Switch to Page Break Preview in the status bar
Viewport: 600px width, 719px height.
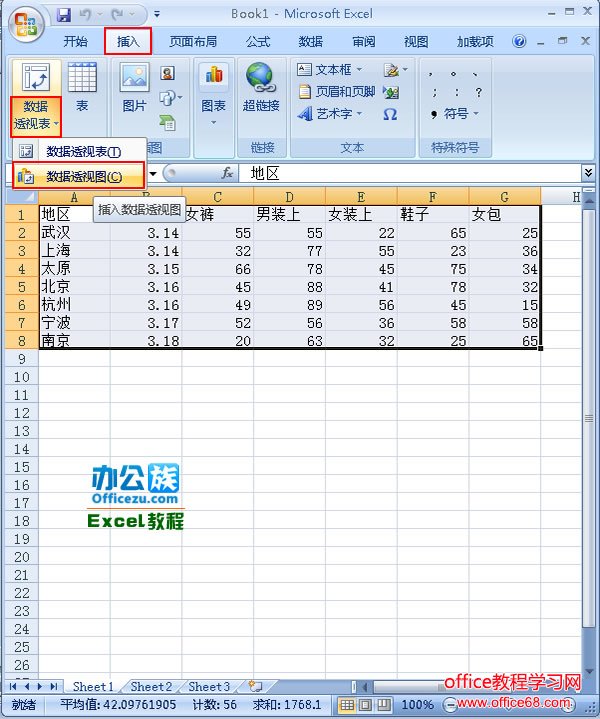pos(384,705)
